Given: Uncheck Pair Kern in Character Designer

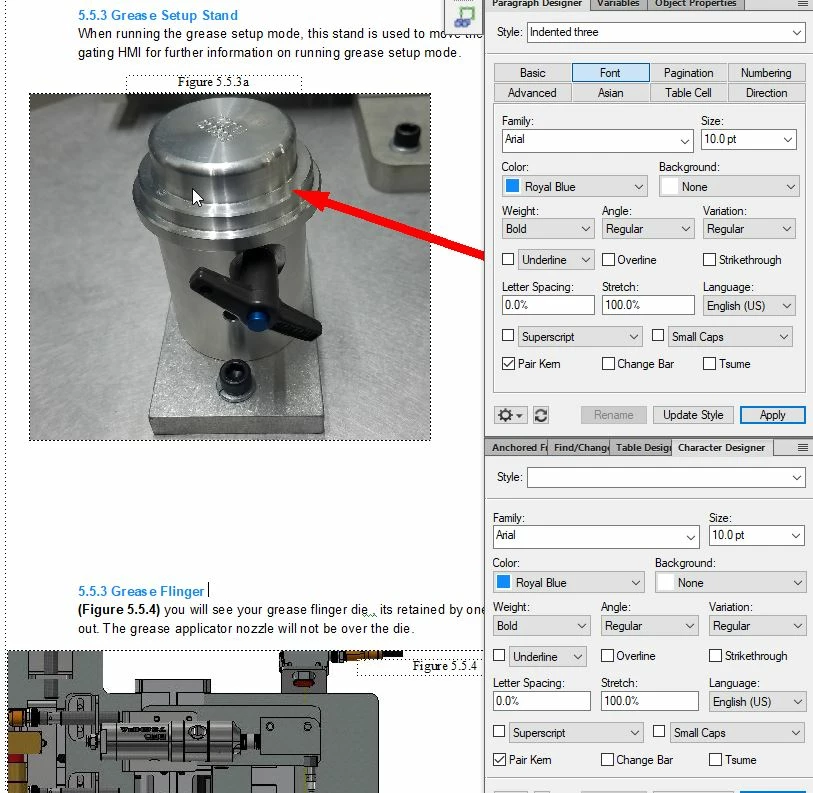Looking at the screenshot, I should [499, 760].
